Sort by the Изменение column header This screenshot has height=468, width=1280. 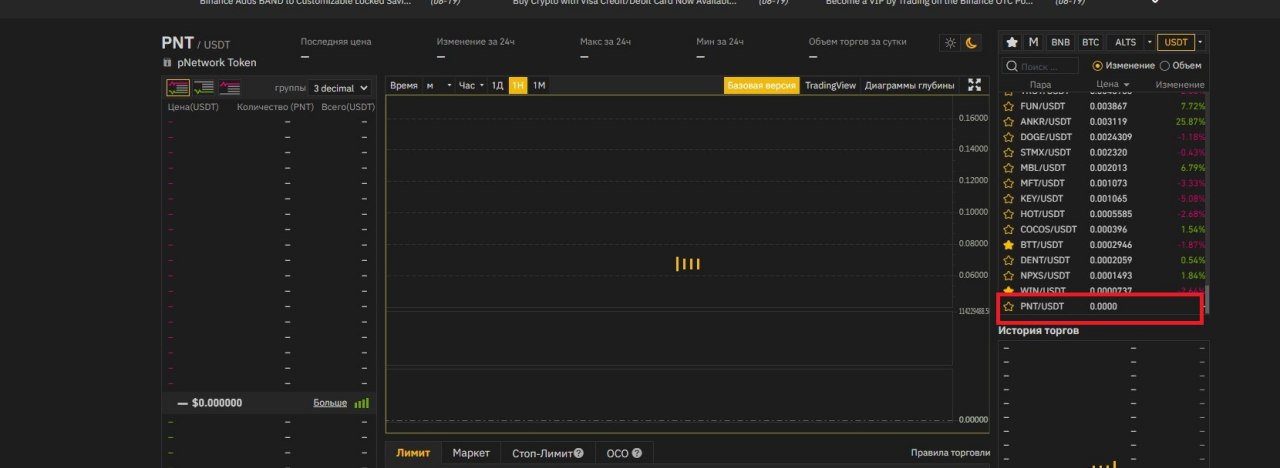(x=1180, y=85)
